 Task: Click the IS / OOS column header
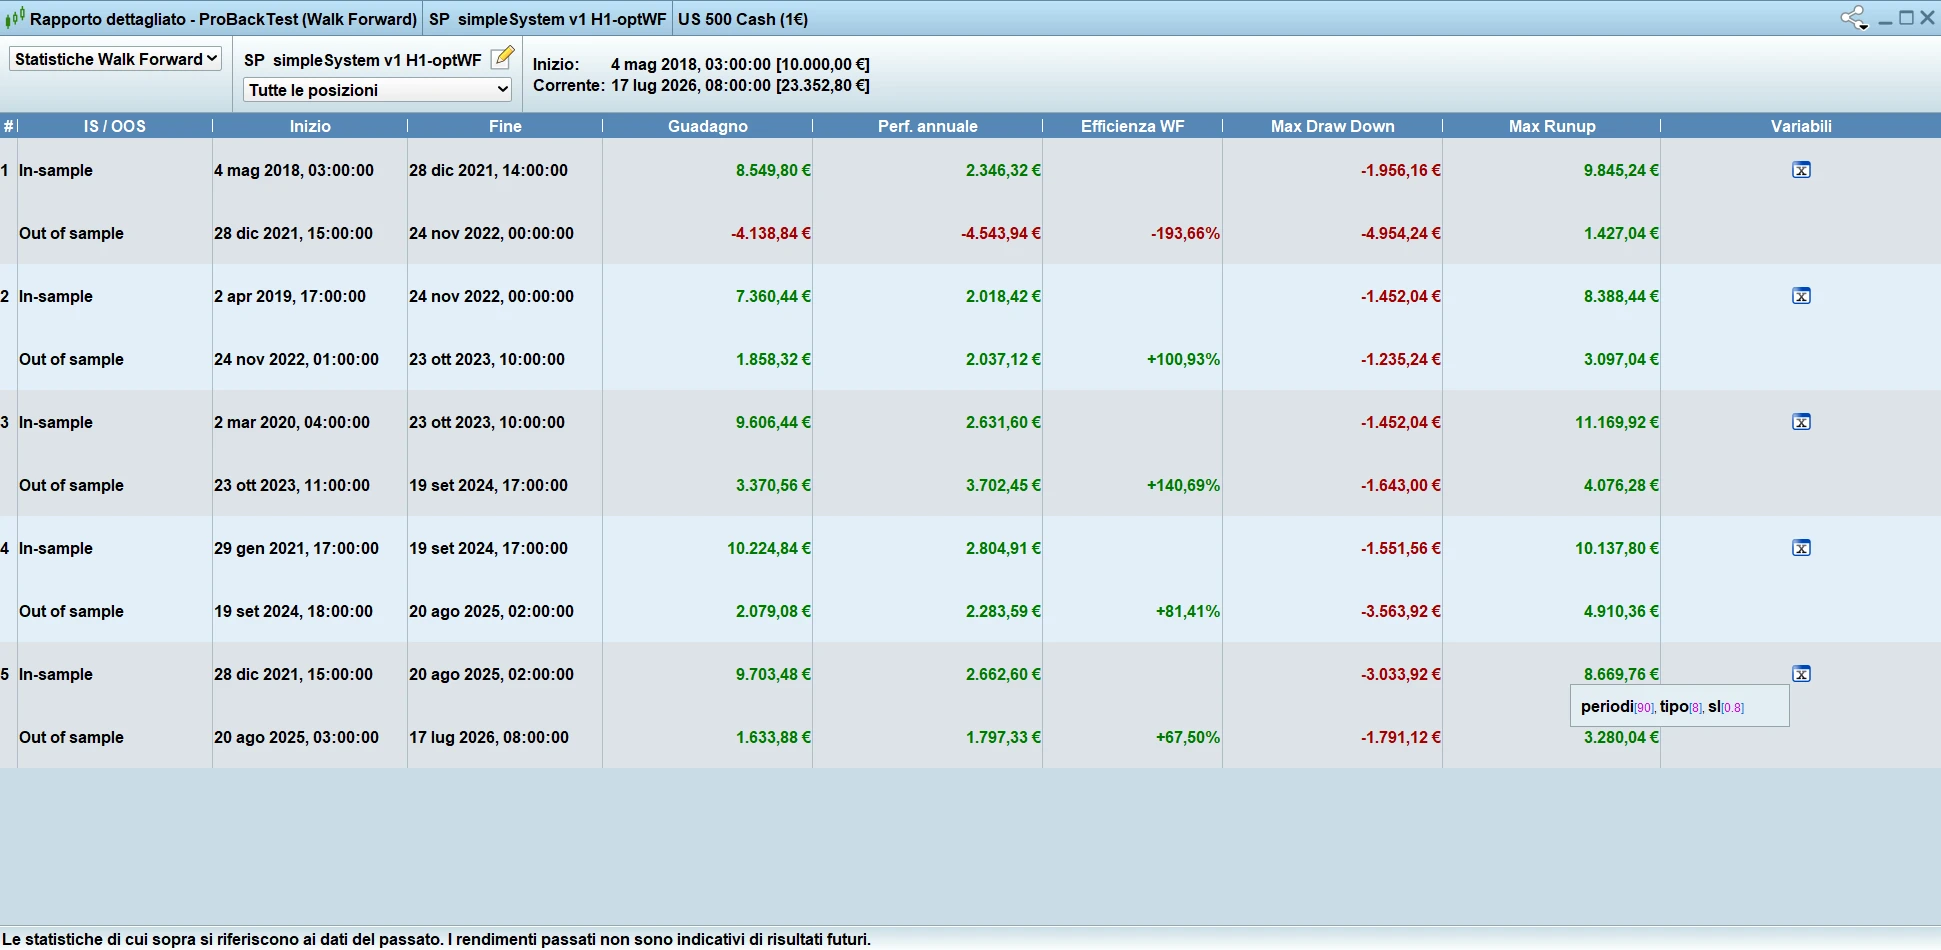(x=115, y=126)
